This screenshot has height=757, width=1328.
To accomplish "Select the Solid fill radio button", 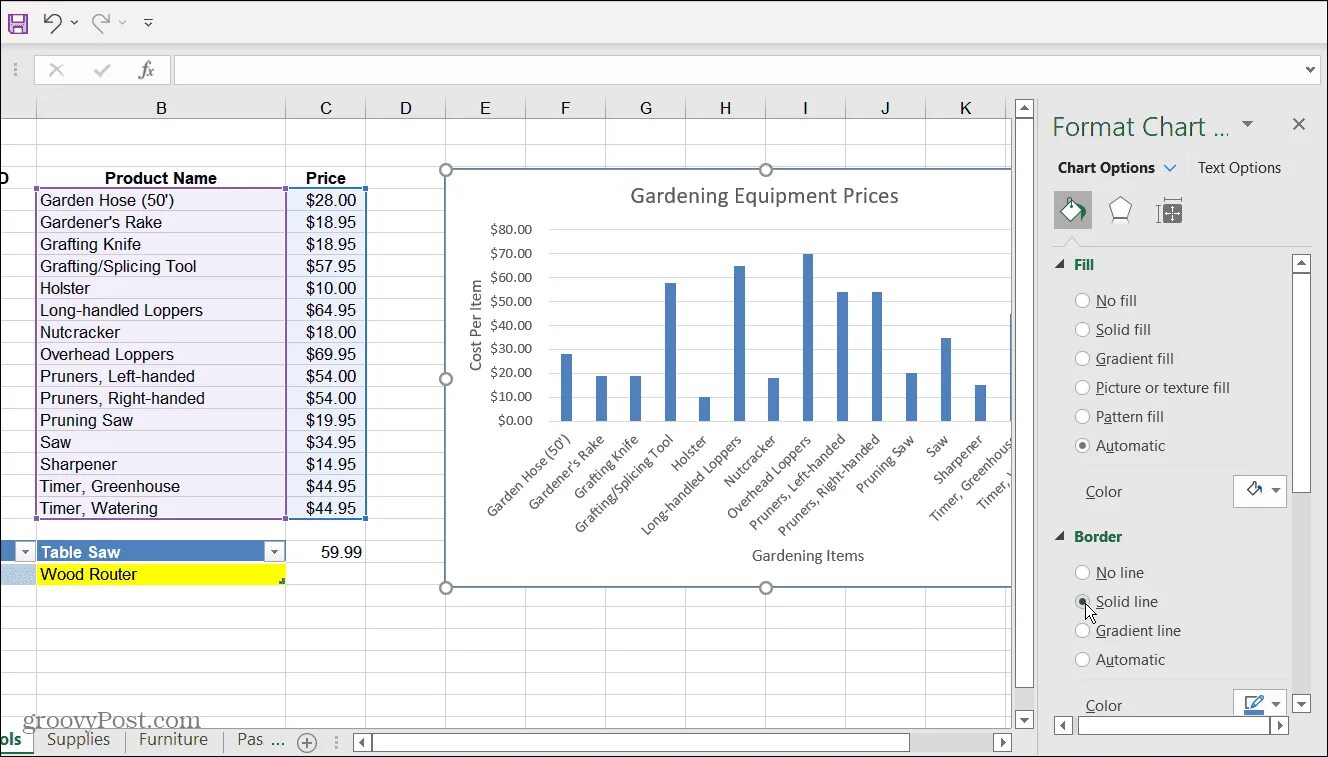I will pyautogui.click(x=1082, y=330).
